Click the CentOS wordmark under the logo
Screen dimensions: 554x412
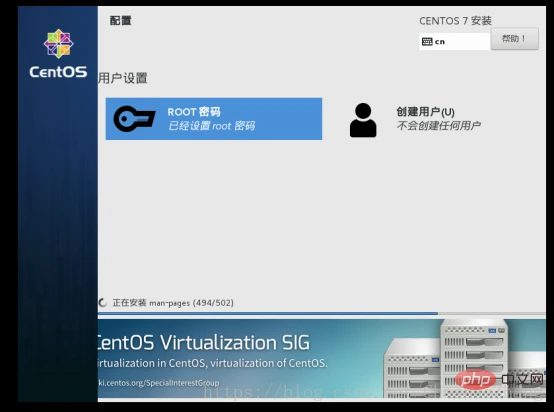tap(58, 72)
